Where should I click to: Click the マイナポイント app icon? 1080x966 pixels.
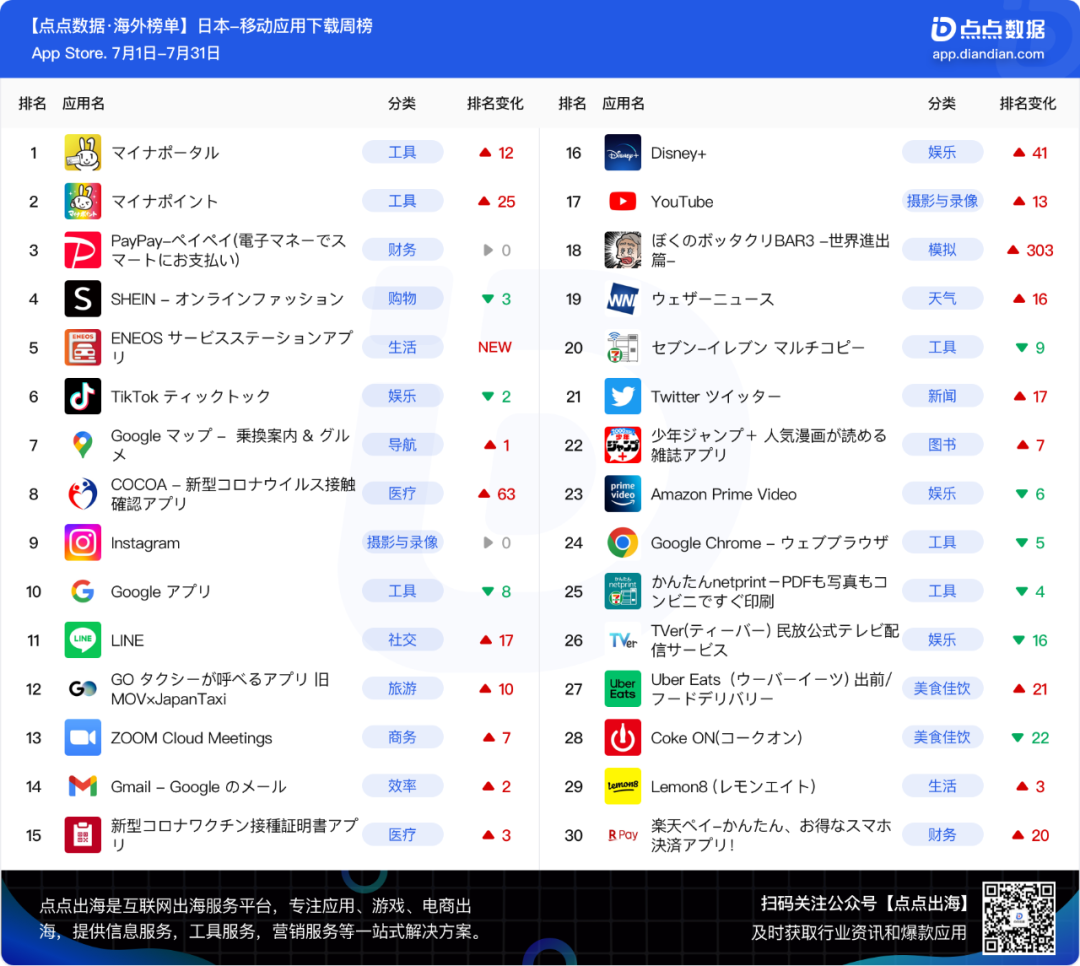click(83, 201)
